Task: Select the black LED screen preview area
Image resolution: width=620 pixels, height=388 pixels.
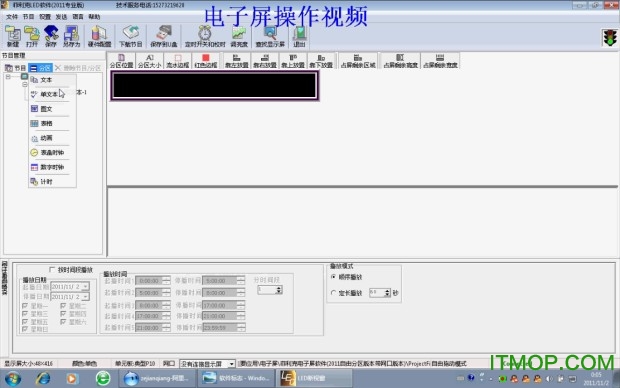Action: click(215, 85)
